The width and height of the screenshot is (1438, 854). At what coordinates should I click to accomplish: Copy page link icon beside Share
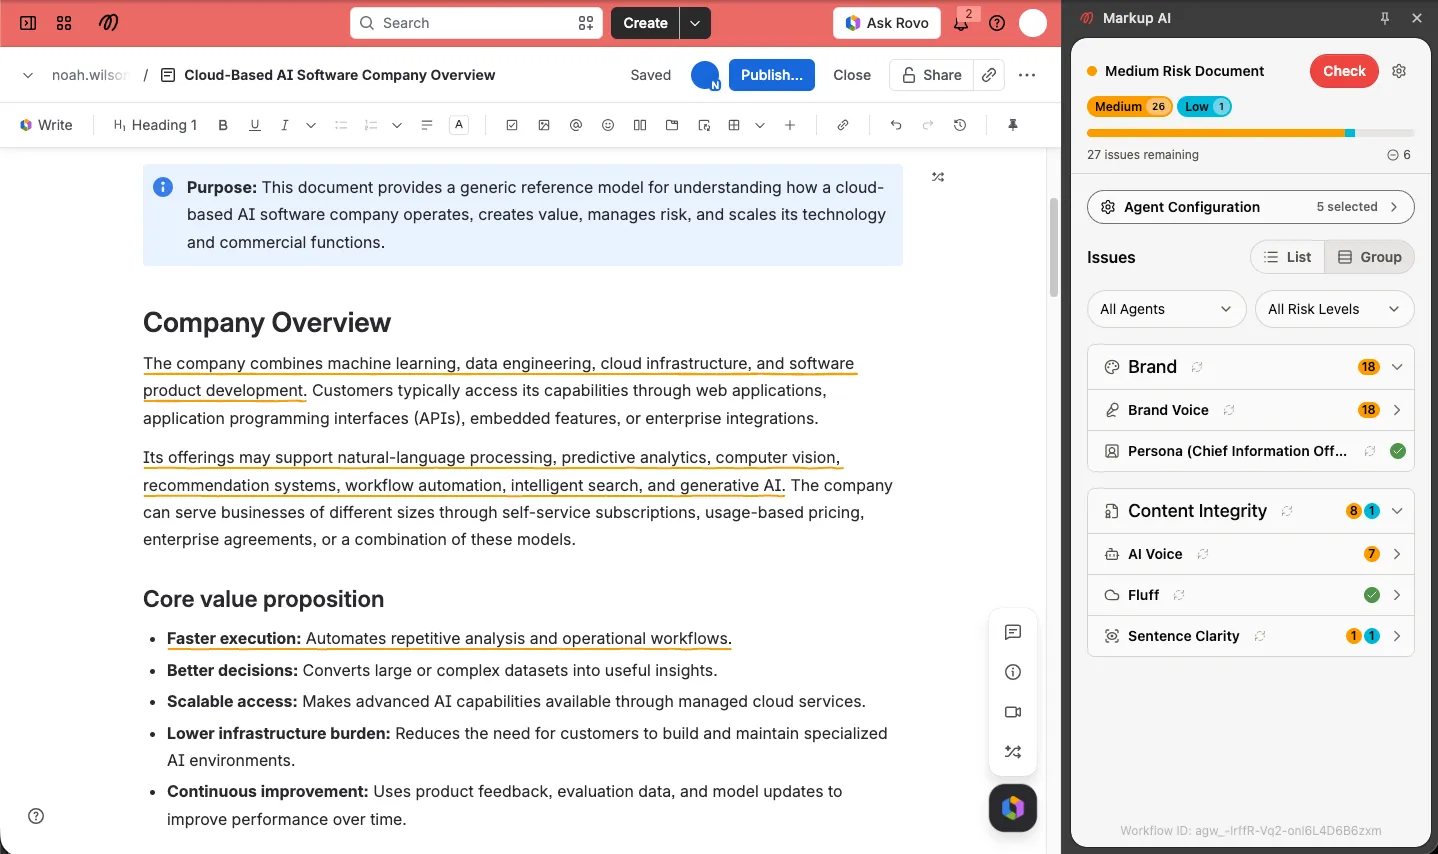click(x=989, y=75)
